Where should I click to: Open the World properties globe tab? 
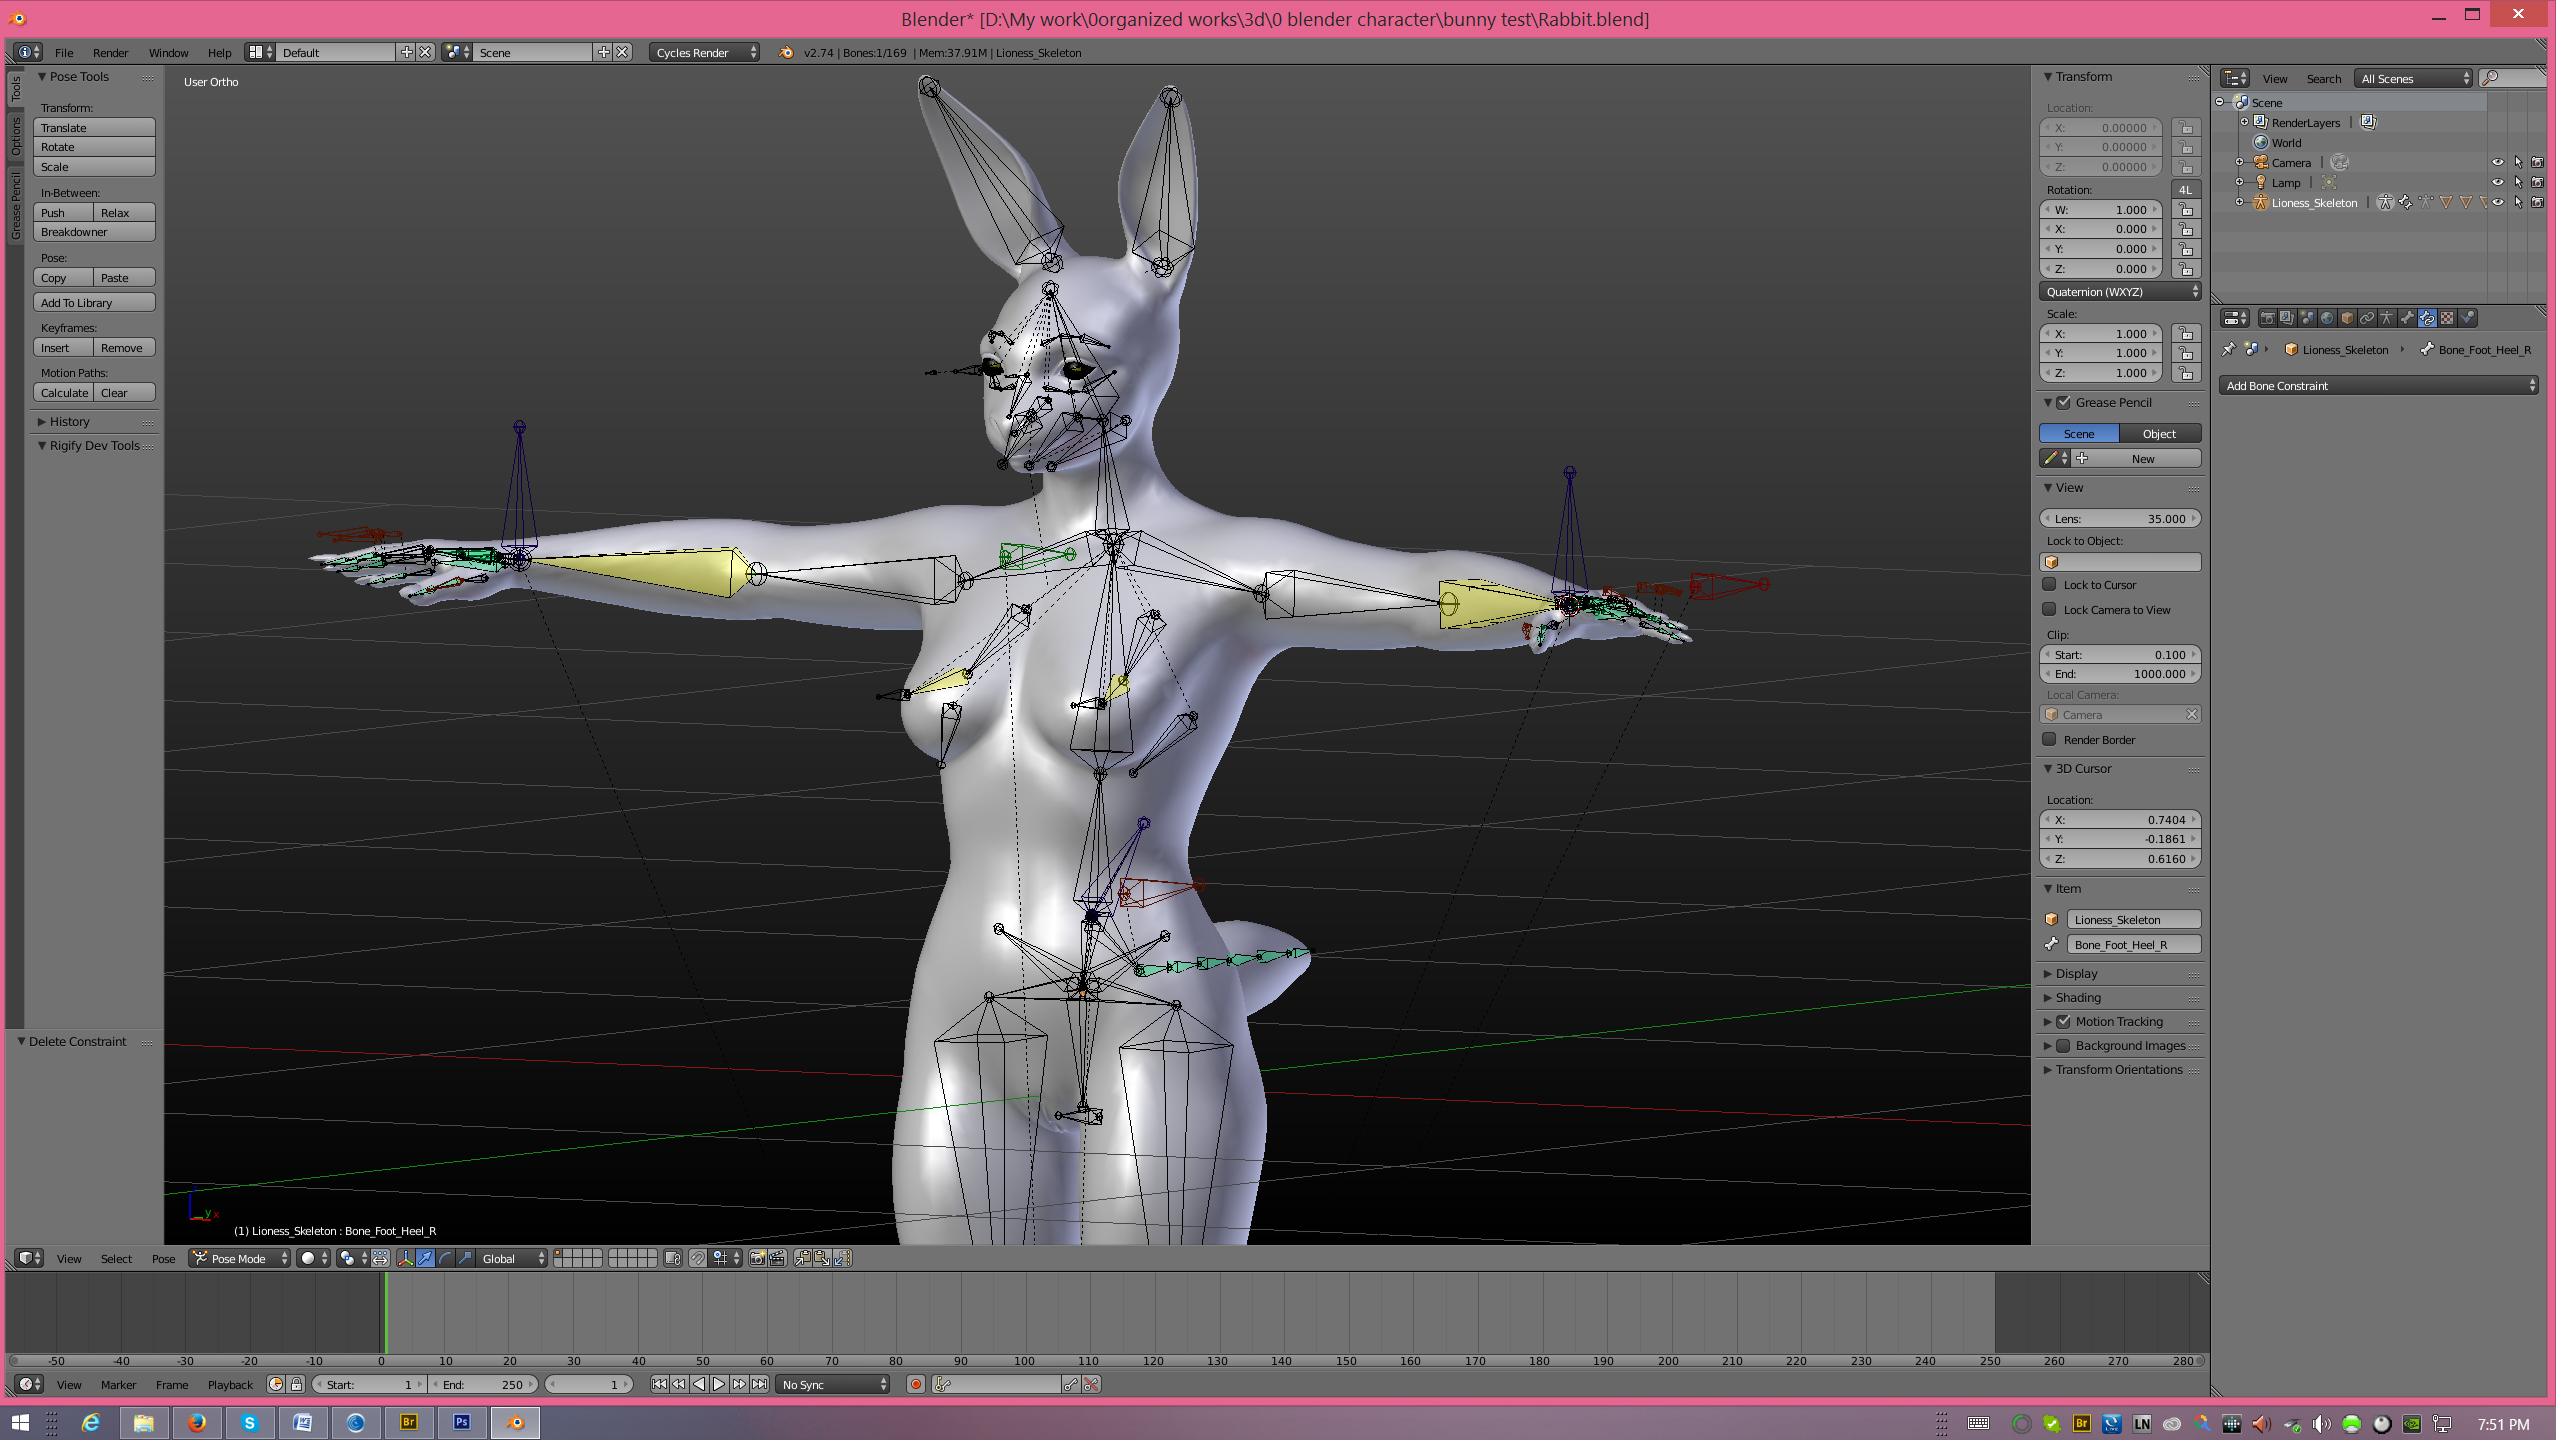[x=2327, y=318]
